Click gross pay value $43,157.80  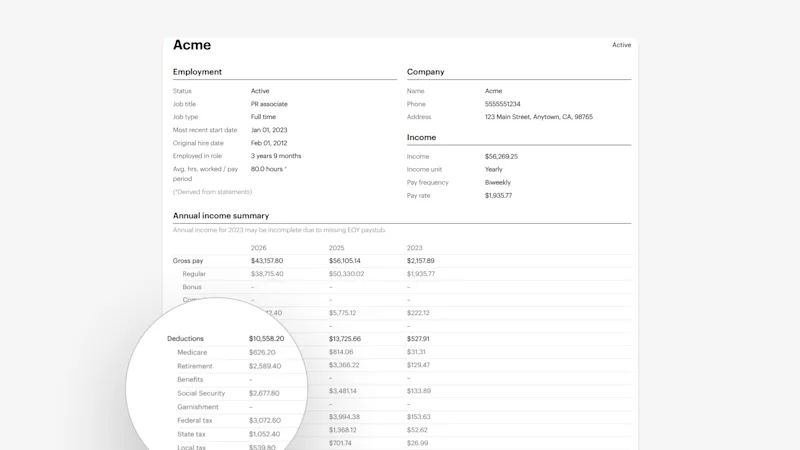(x=267, y=261)
